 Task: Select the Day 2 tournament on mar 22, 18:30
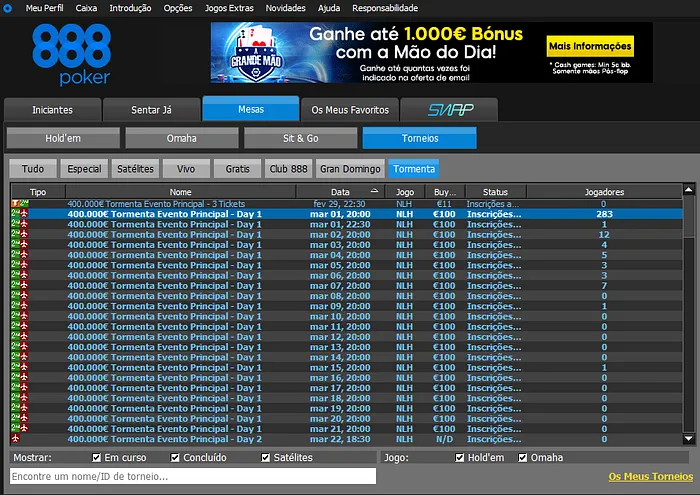(x=346, y=439)
